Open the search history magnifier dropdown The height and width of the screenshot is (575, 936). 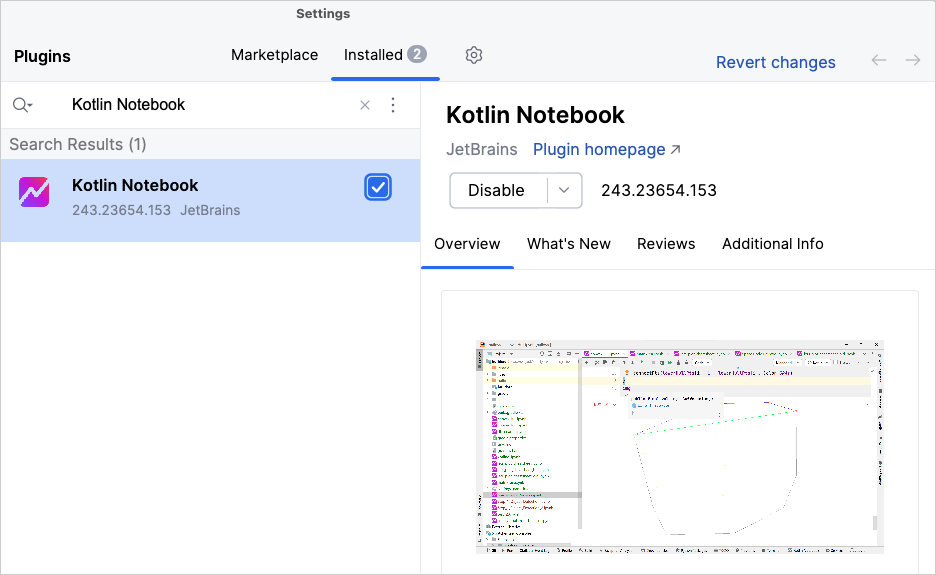[x=22, y=105]
